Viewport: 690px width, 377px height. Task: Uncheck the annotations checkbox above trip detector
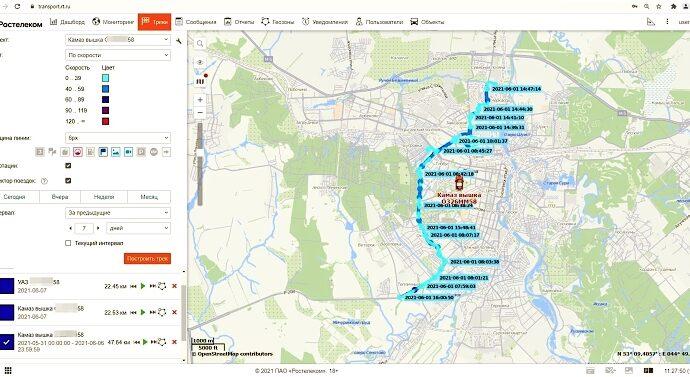68,165
